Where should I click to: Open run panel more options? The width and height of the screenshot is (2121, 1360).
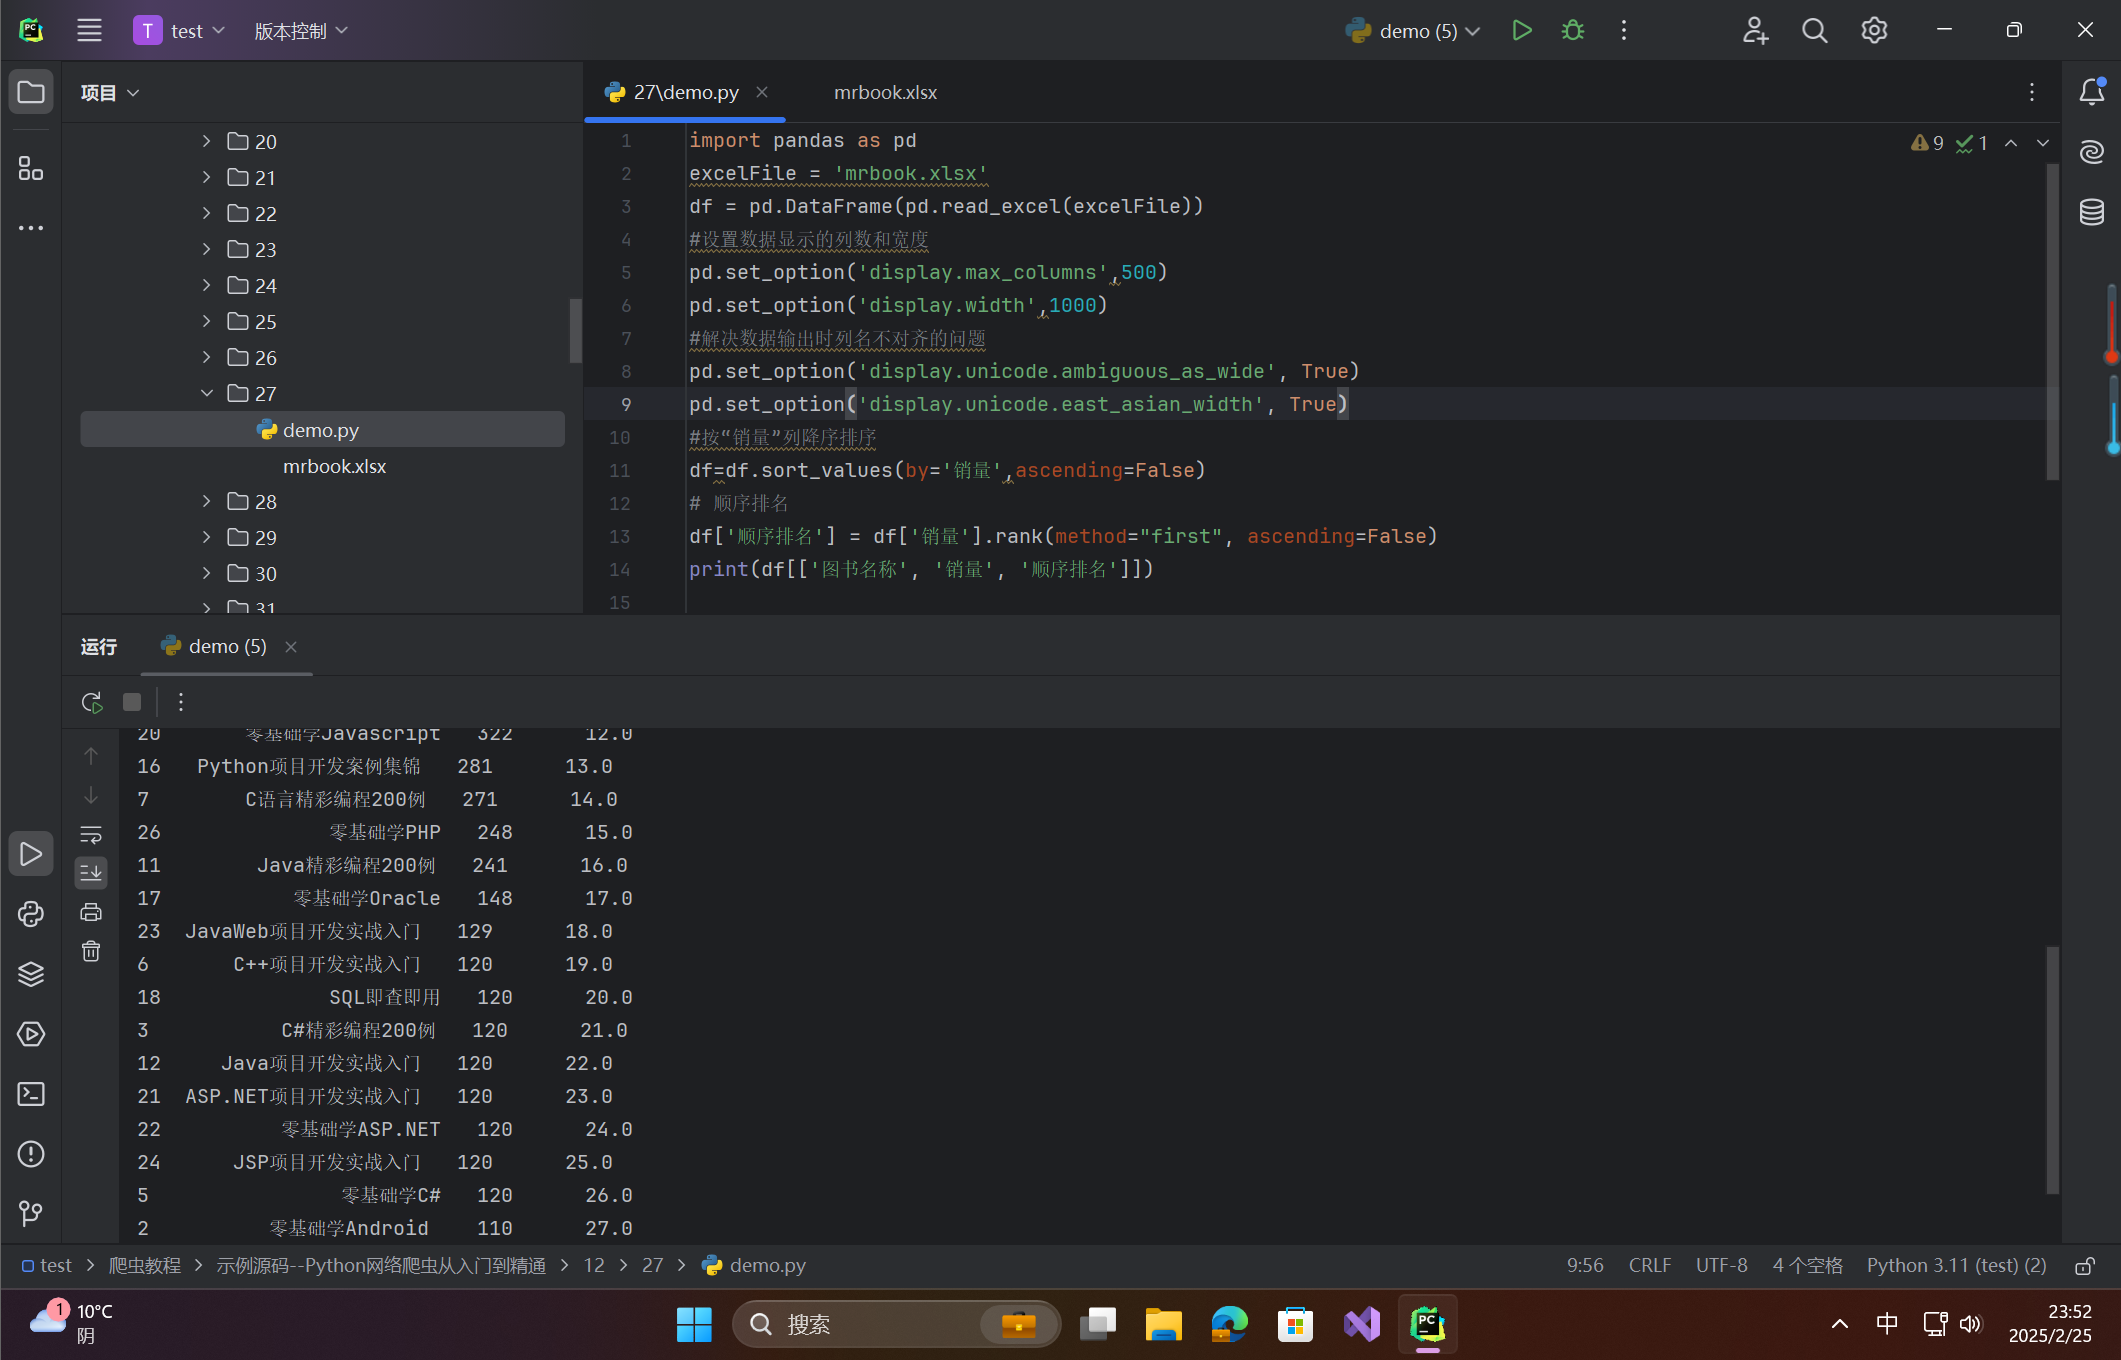coord(181,702)
